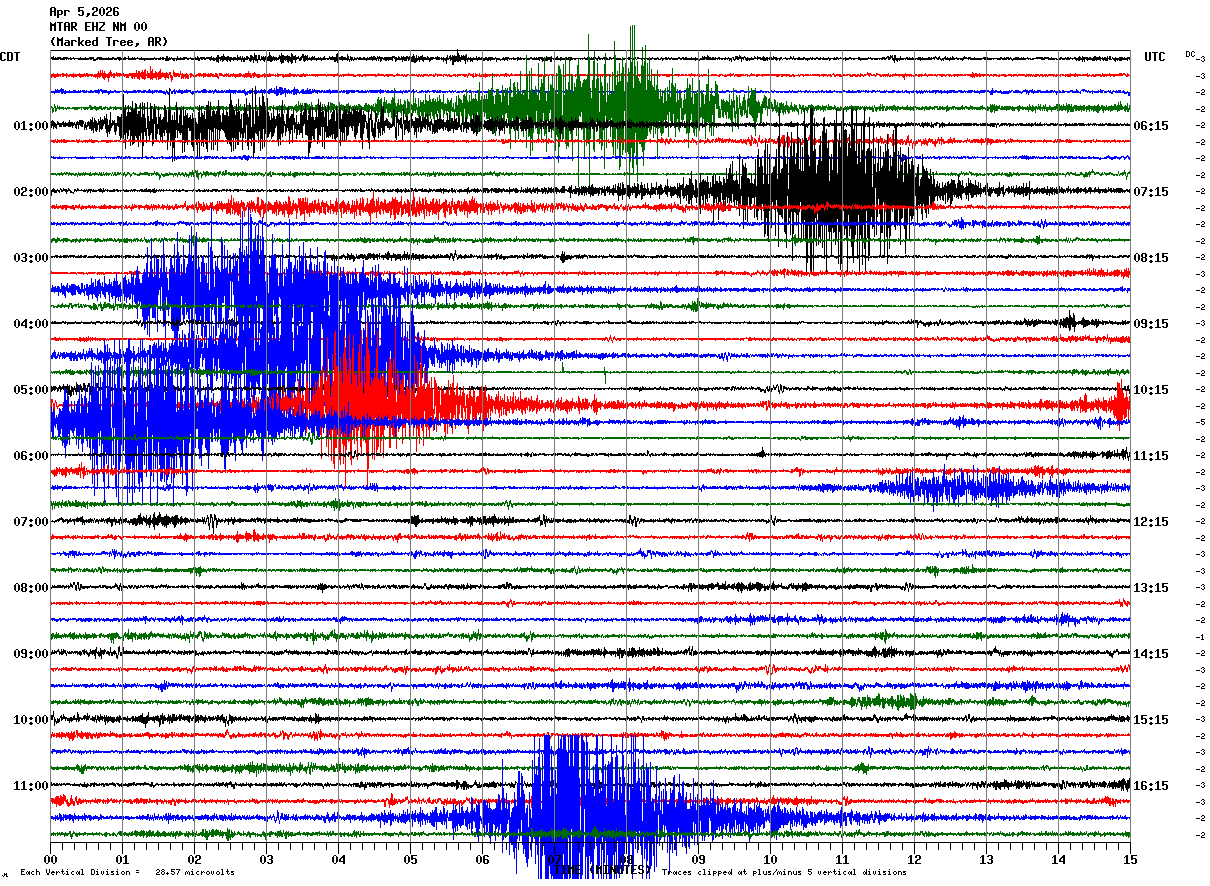Click the CDT timezone label

pos(10,57)
